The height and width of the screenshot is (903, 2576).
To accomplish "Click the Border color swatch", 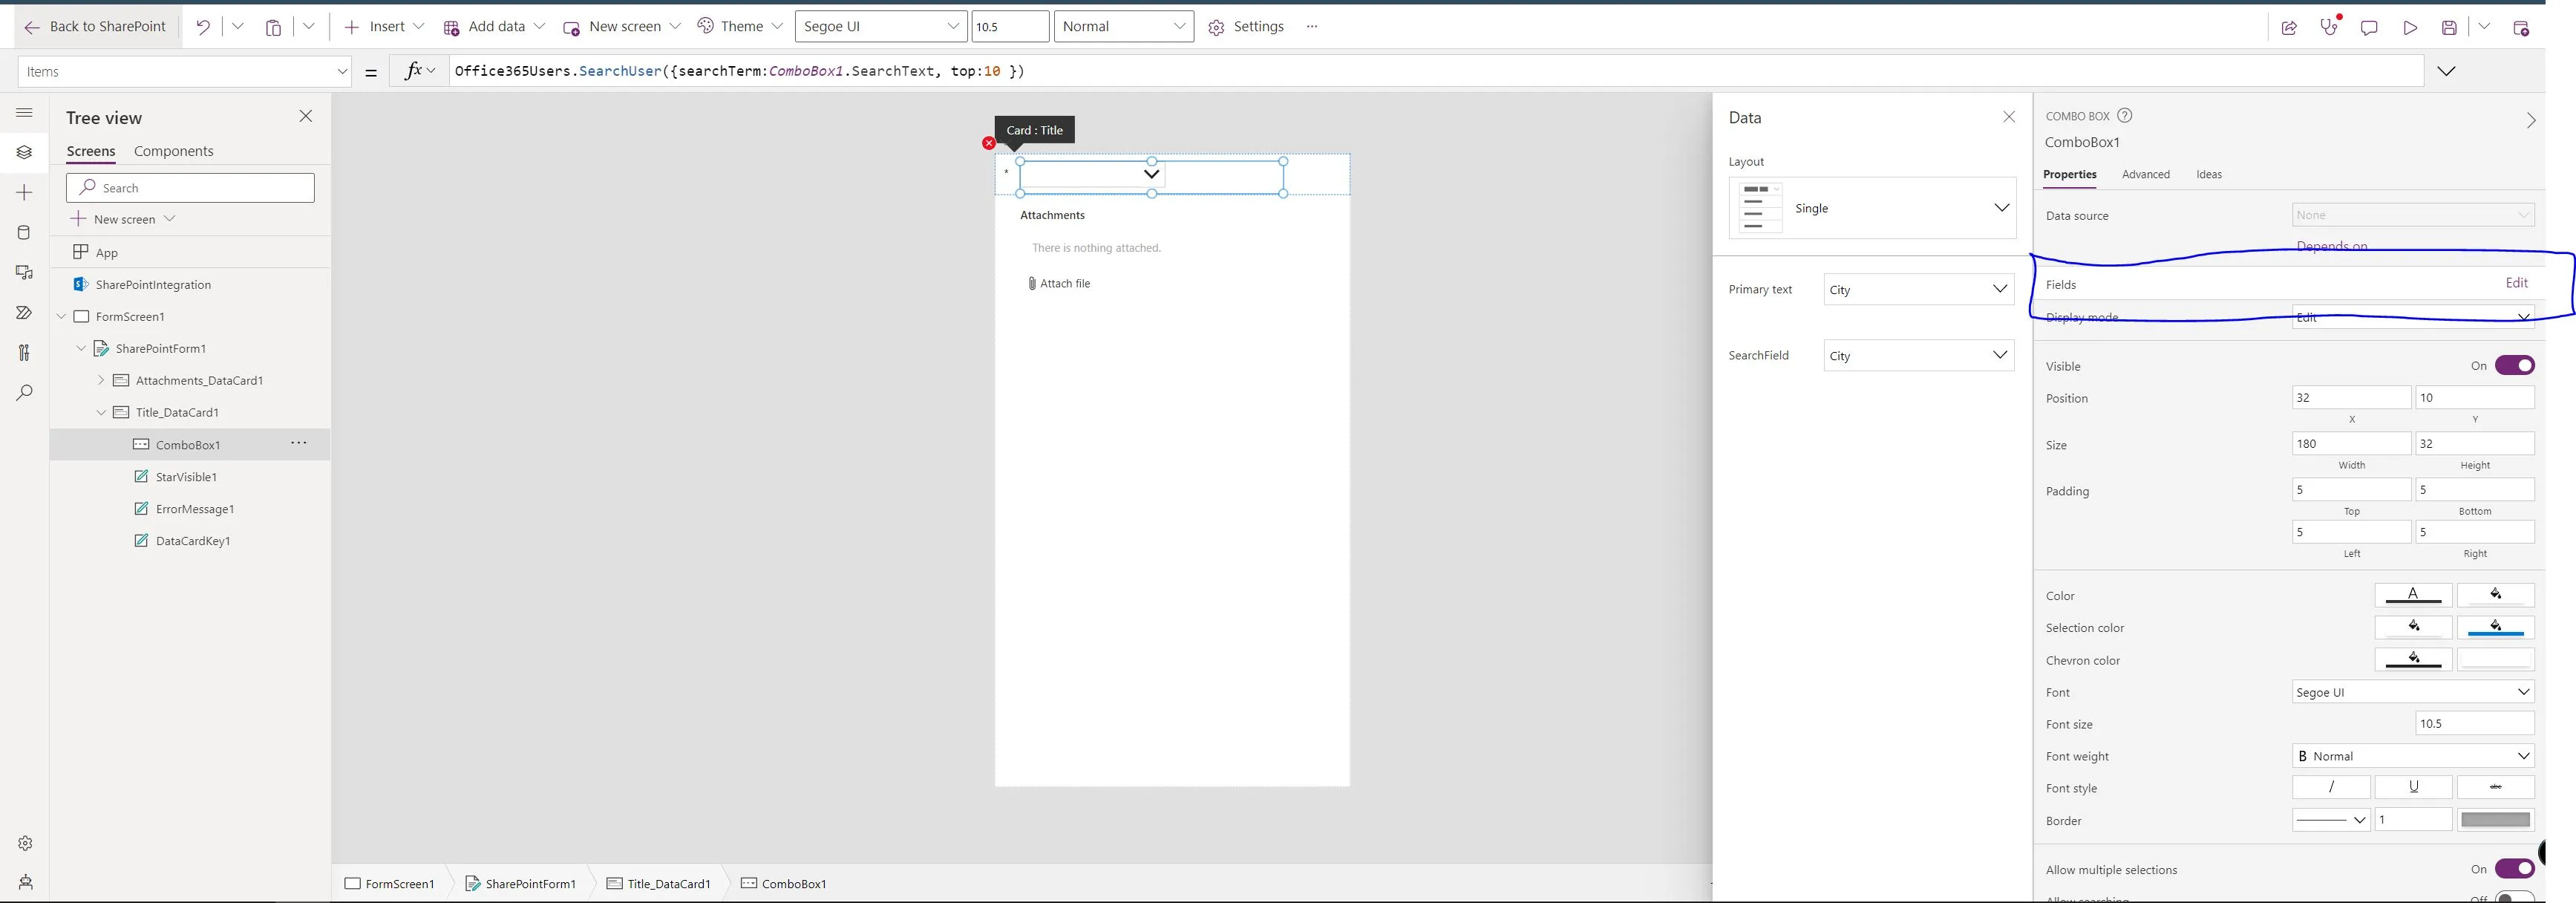I will [2495, 820].
